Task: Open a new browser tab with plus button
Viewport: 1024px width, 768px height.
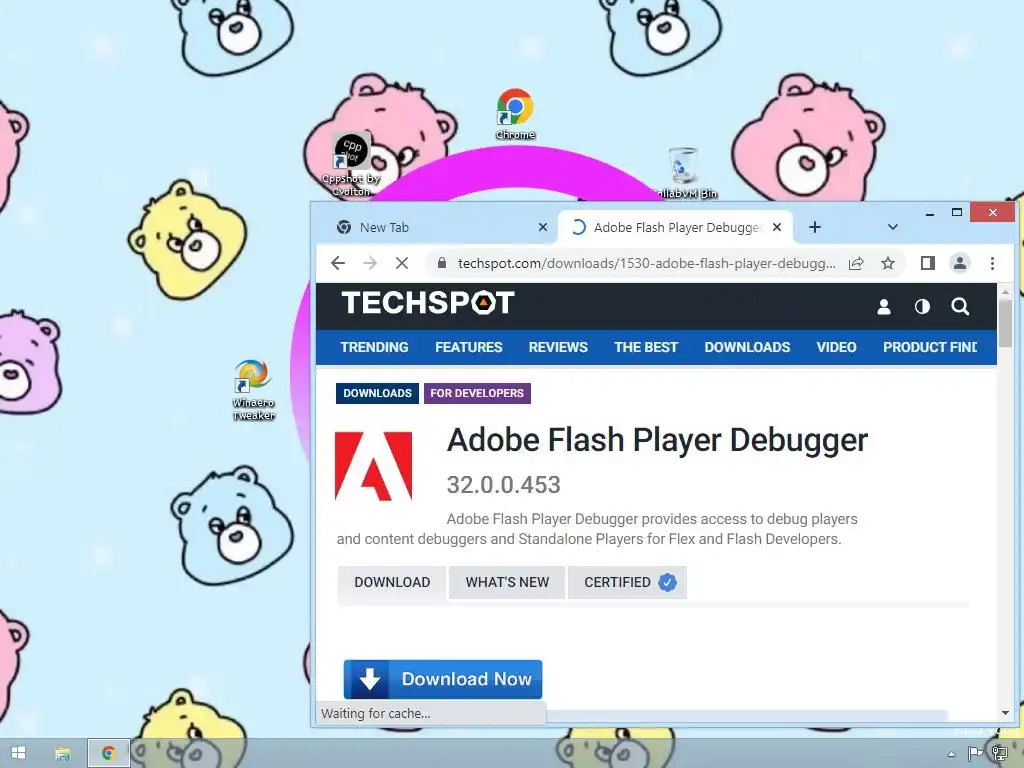Action: pyautogui.click(x=814, y=227)
